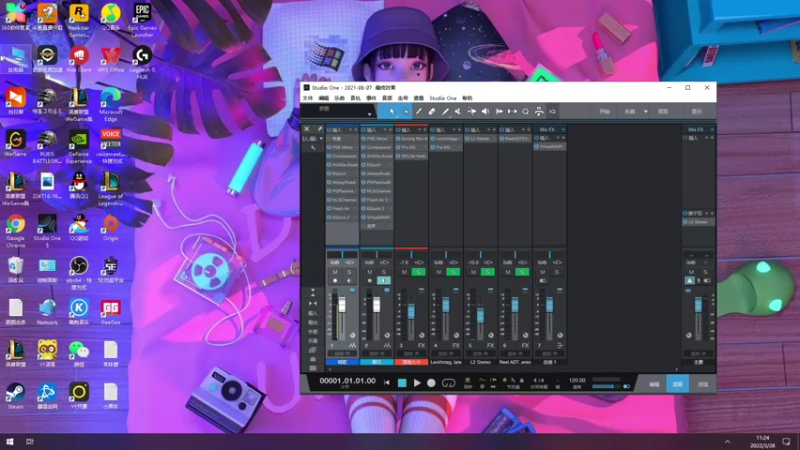Select the Listen tool speaker icon

click(485, 111)
